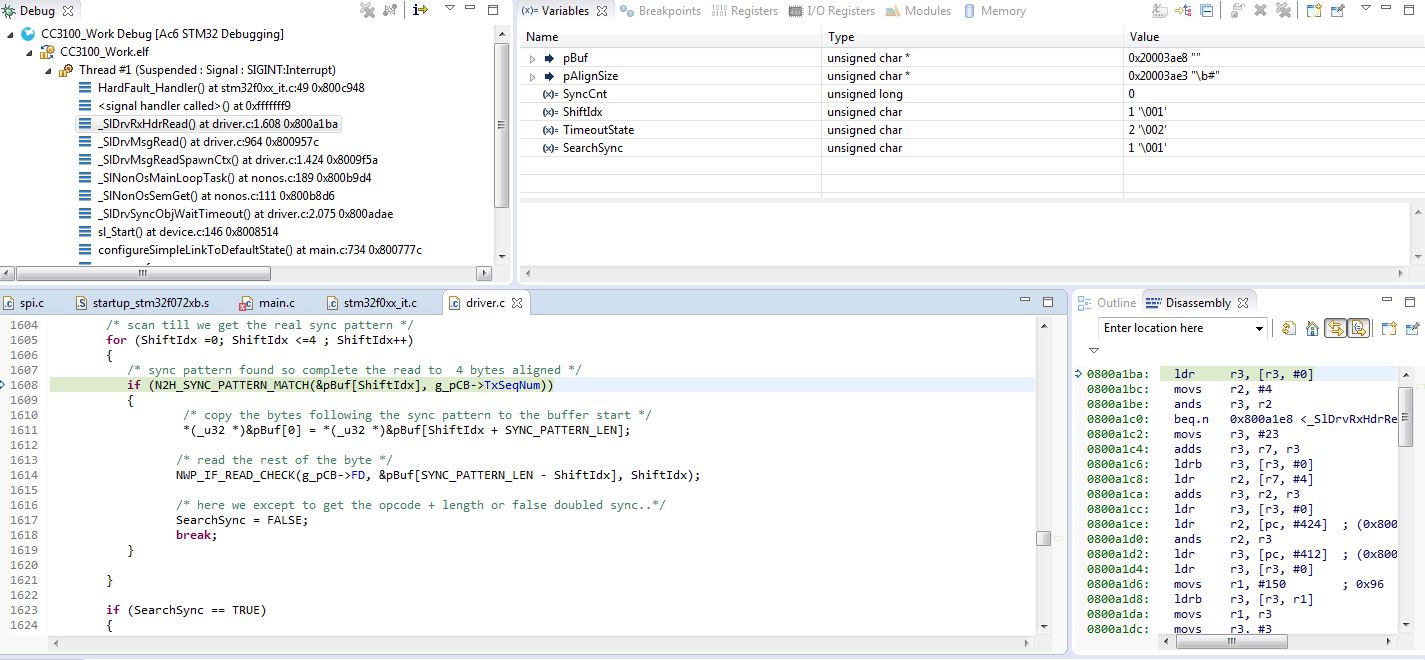Expand the pBuf variable row

pyautogui.click(x=533, y=58)
